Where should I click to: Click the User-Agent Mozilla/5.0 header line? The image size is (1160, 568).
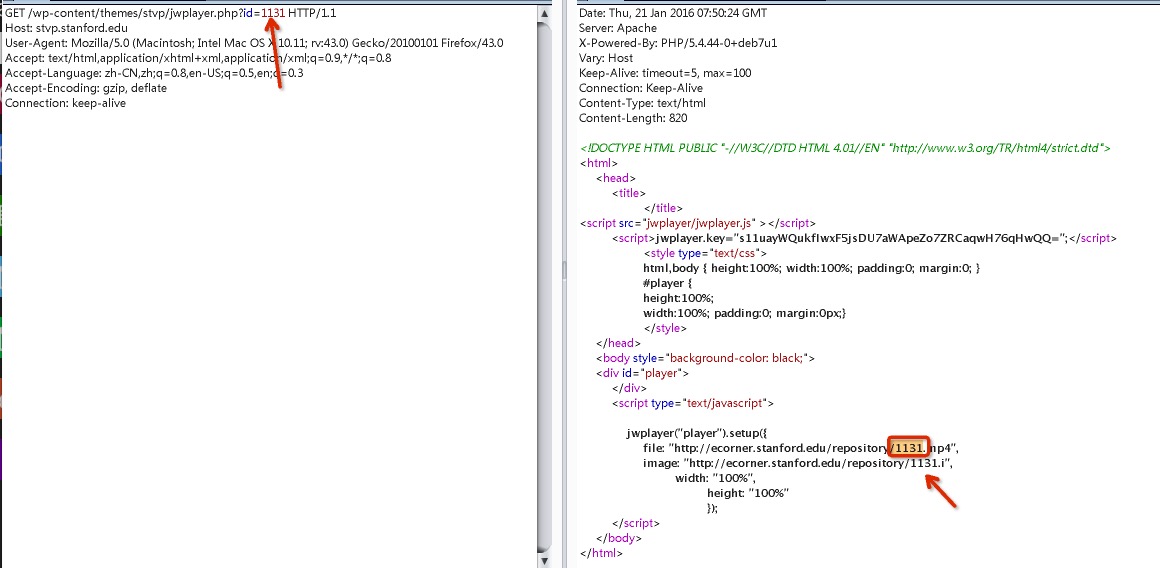point(254,43)
